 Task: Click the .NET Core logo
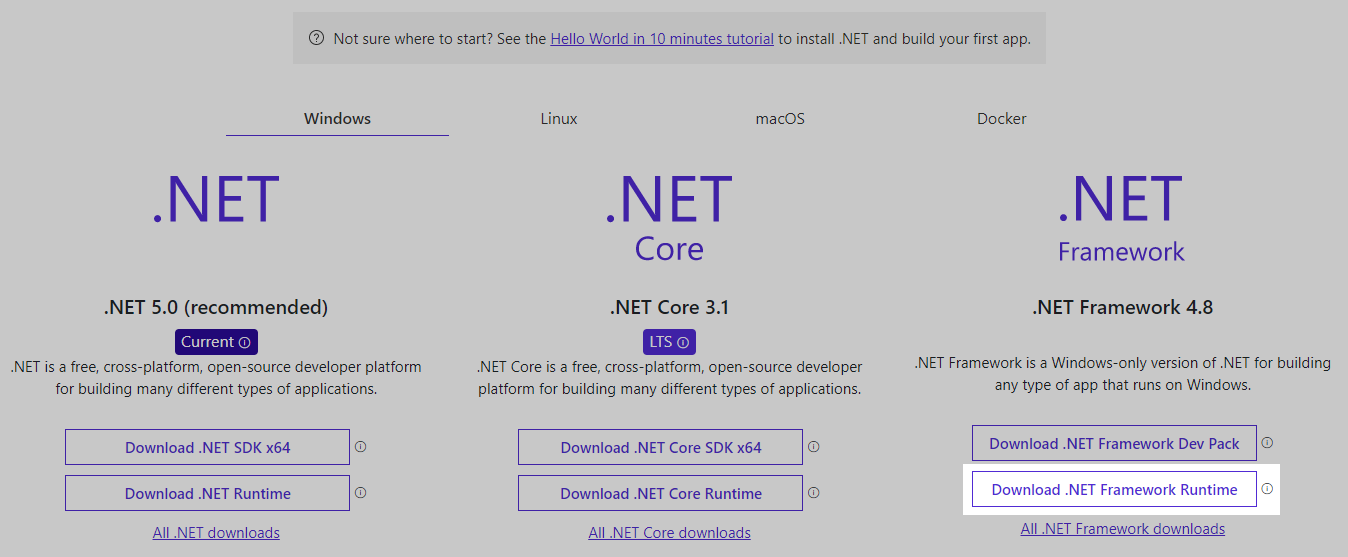coord(669,217)
